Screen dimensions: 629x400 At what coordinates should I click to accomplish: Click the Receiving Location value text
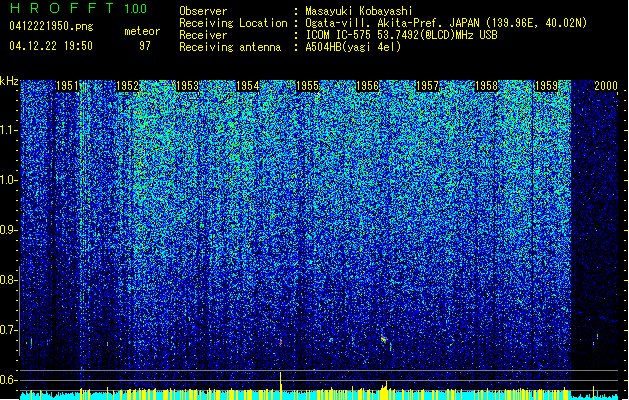446,23
